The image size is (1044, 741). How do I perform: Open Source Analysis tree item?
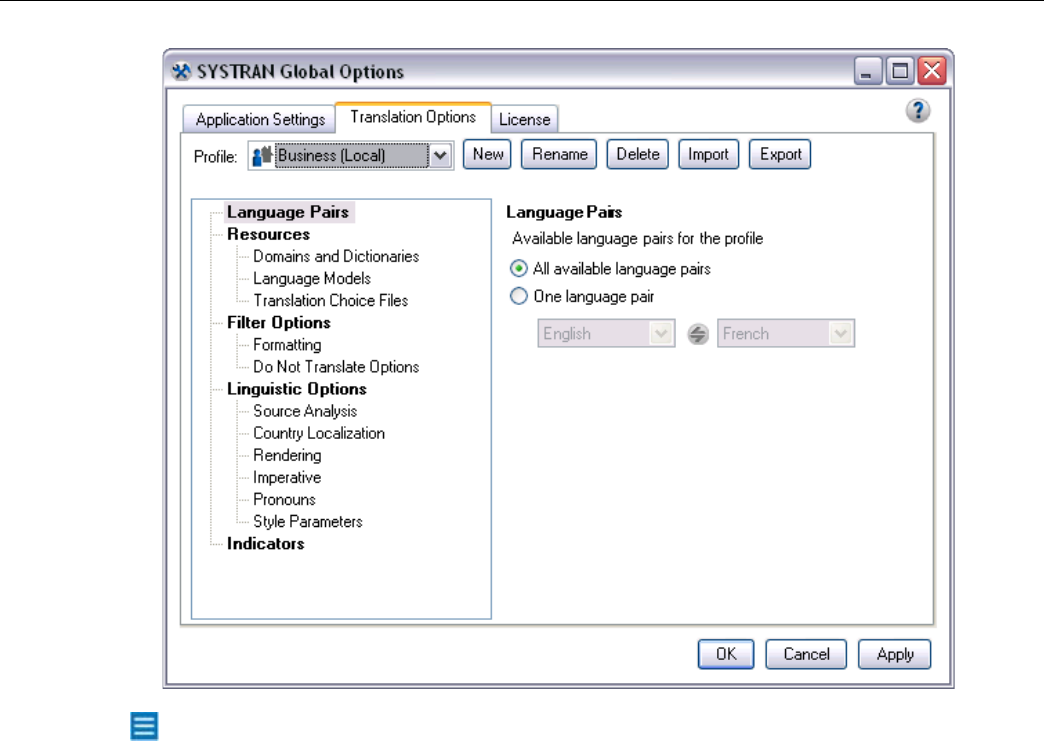[x=305, y=411]
